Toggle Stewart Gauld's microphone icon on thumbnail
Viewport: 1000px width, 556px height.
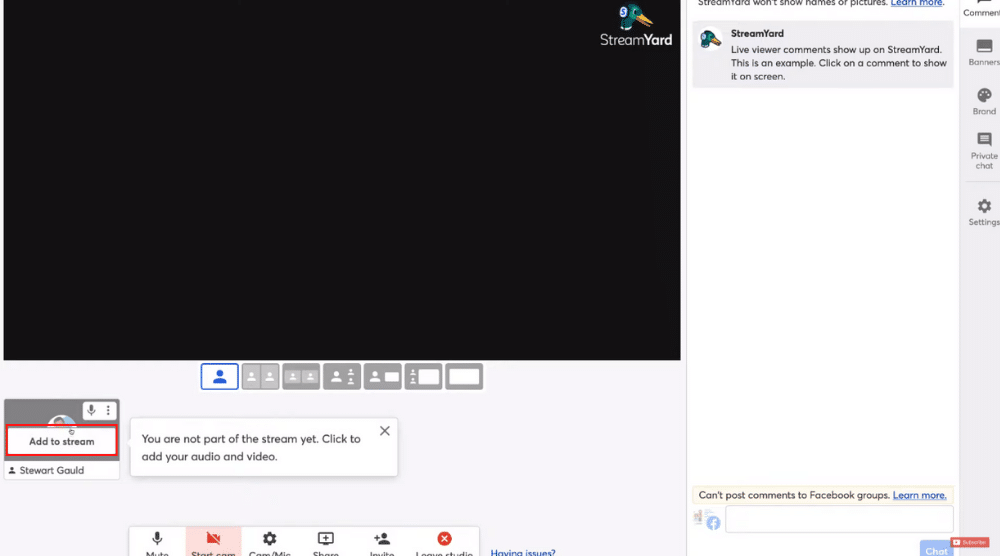point(91,410)
